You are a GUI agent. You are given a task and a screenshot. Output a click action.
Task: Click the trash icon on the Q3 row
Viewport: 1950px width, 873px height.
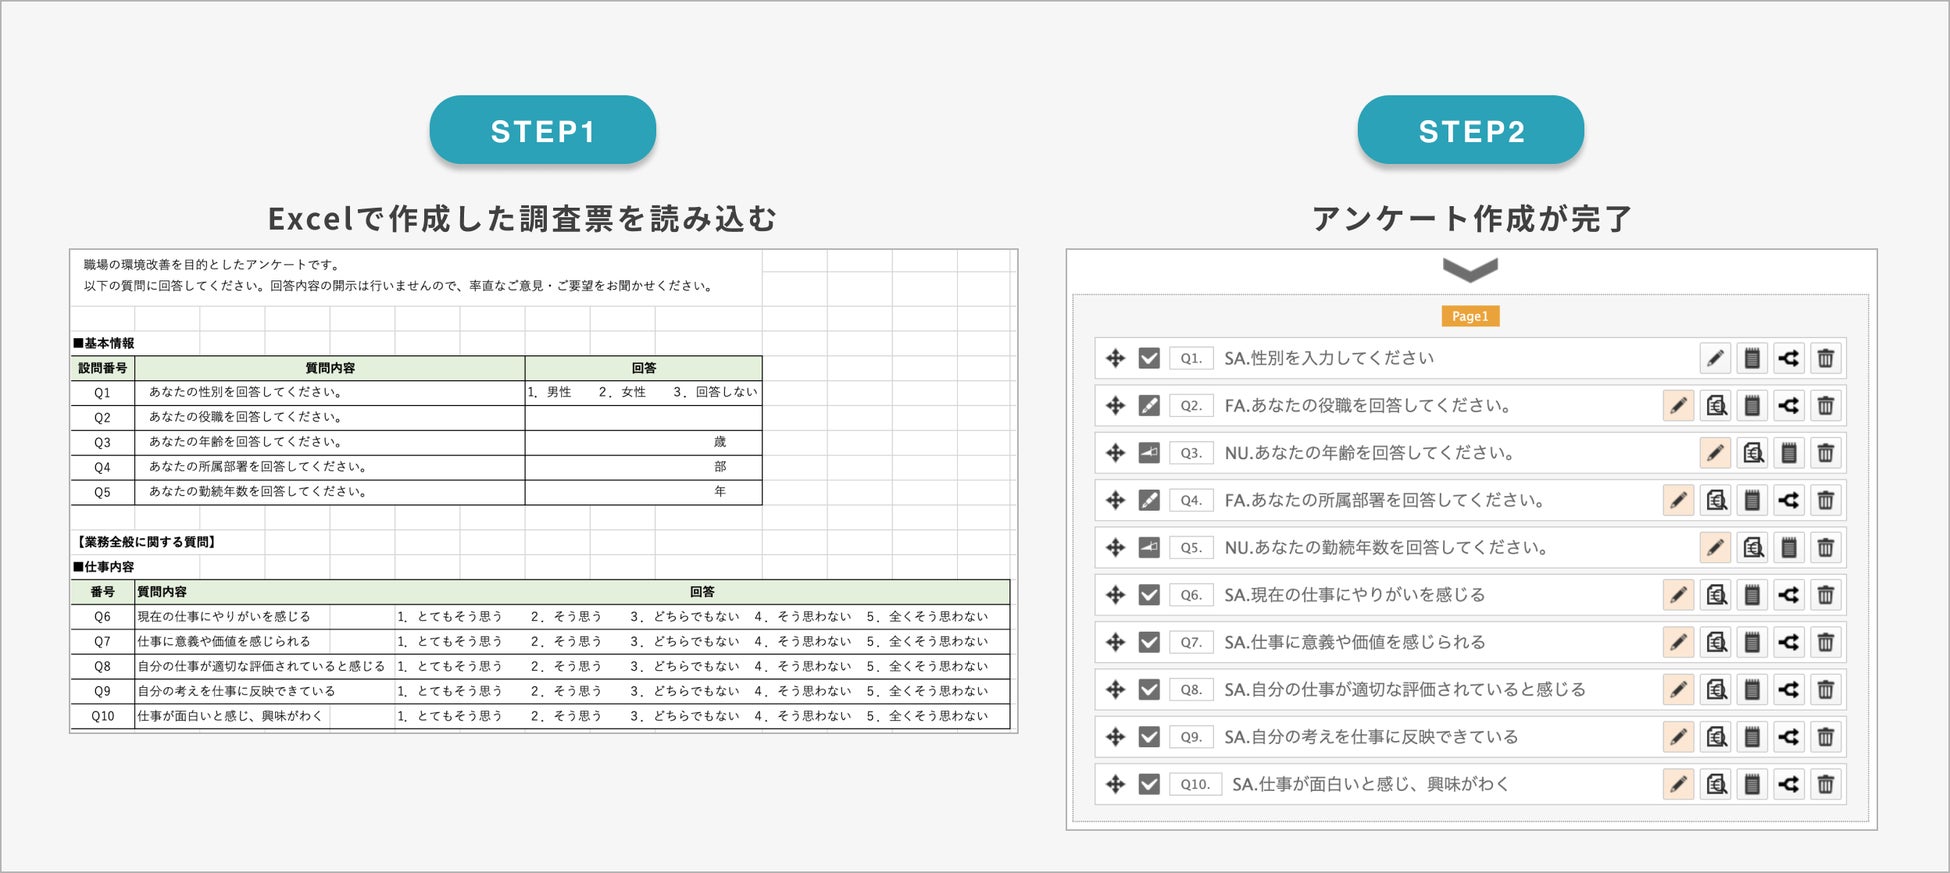point(1826,453)
